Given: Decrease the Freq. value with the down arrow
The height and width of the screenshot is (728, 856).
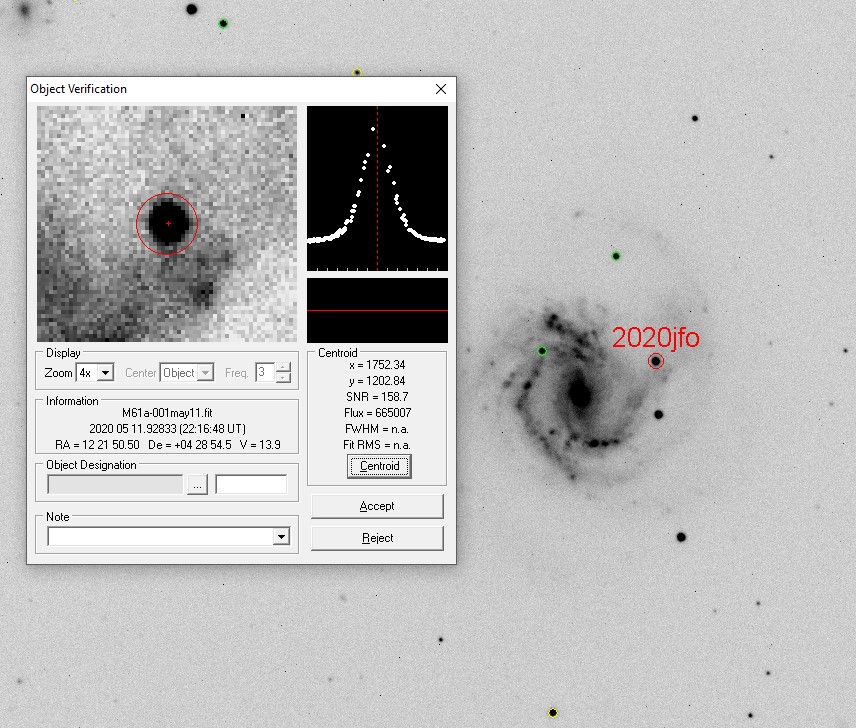Looking at the screenshot, I should point(284,378).
